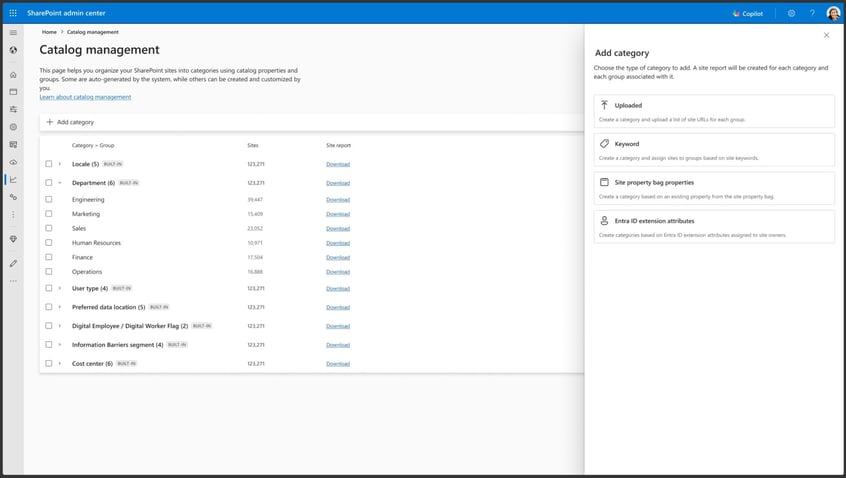Open header settings gear
Viewport: 846px width, 478px height.
[791, 13]
